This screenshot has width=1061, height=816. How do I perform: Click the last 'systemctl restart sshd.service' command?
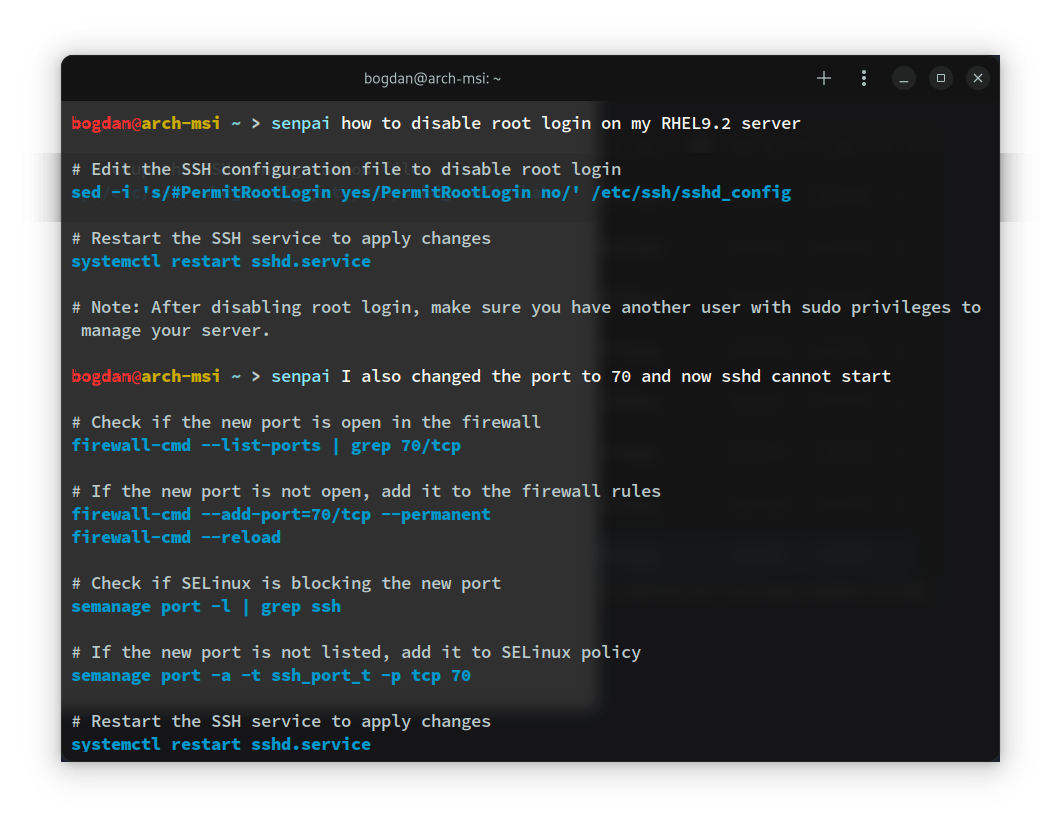[x=221, y=744]
